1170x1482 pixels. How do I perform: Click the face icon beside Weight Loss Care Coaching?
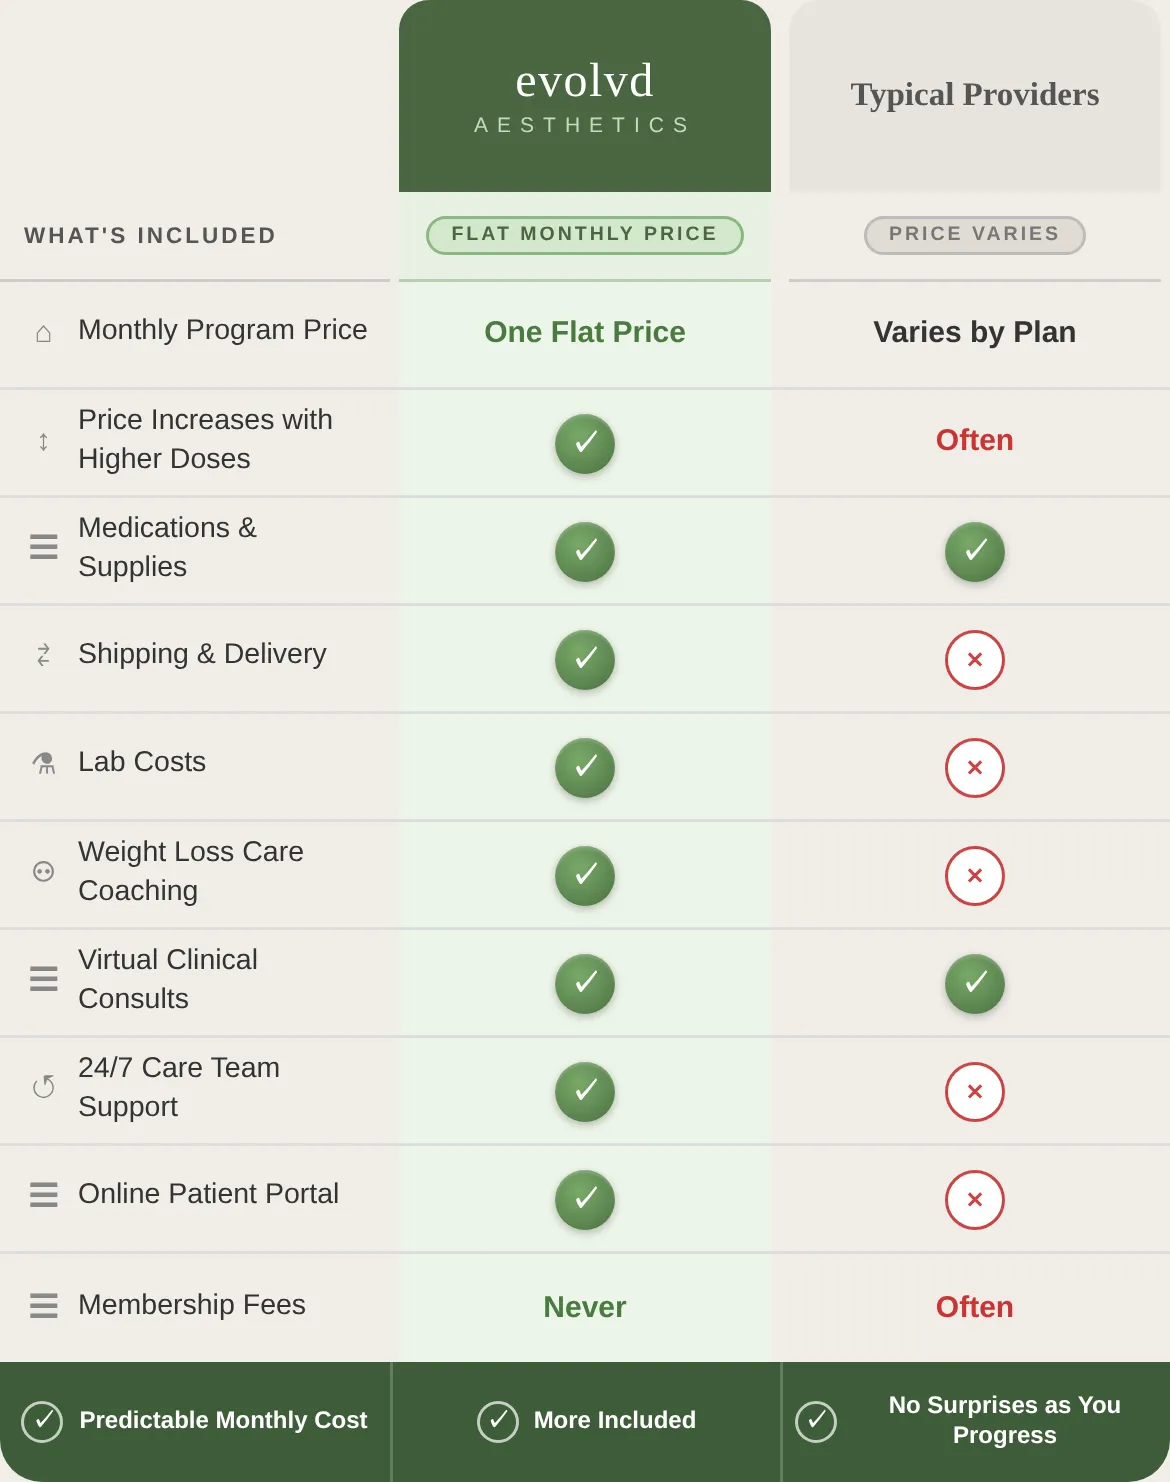pyautogui.click(x=43, y=871)
